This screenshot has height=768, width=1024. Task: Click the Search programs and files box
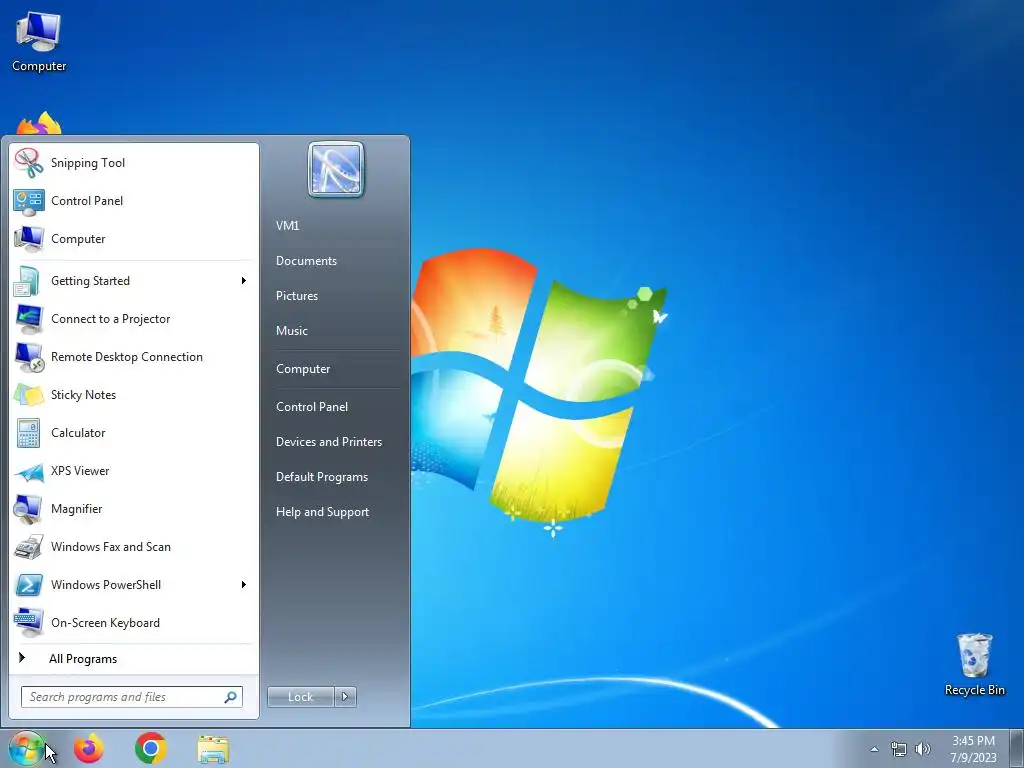(132, 697)
